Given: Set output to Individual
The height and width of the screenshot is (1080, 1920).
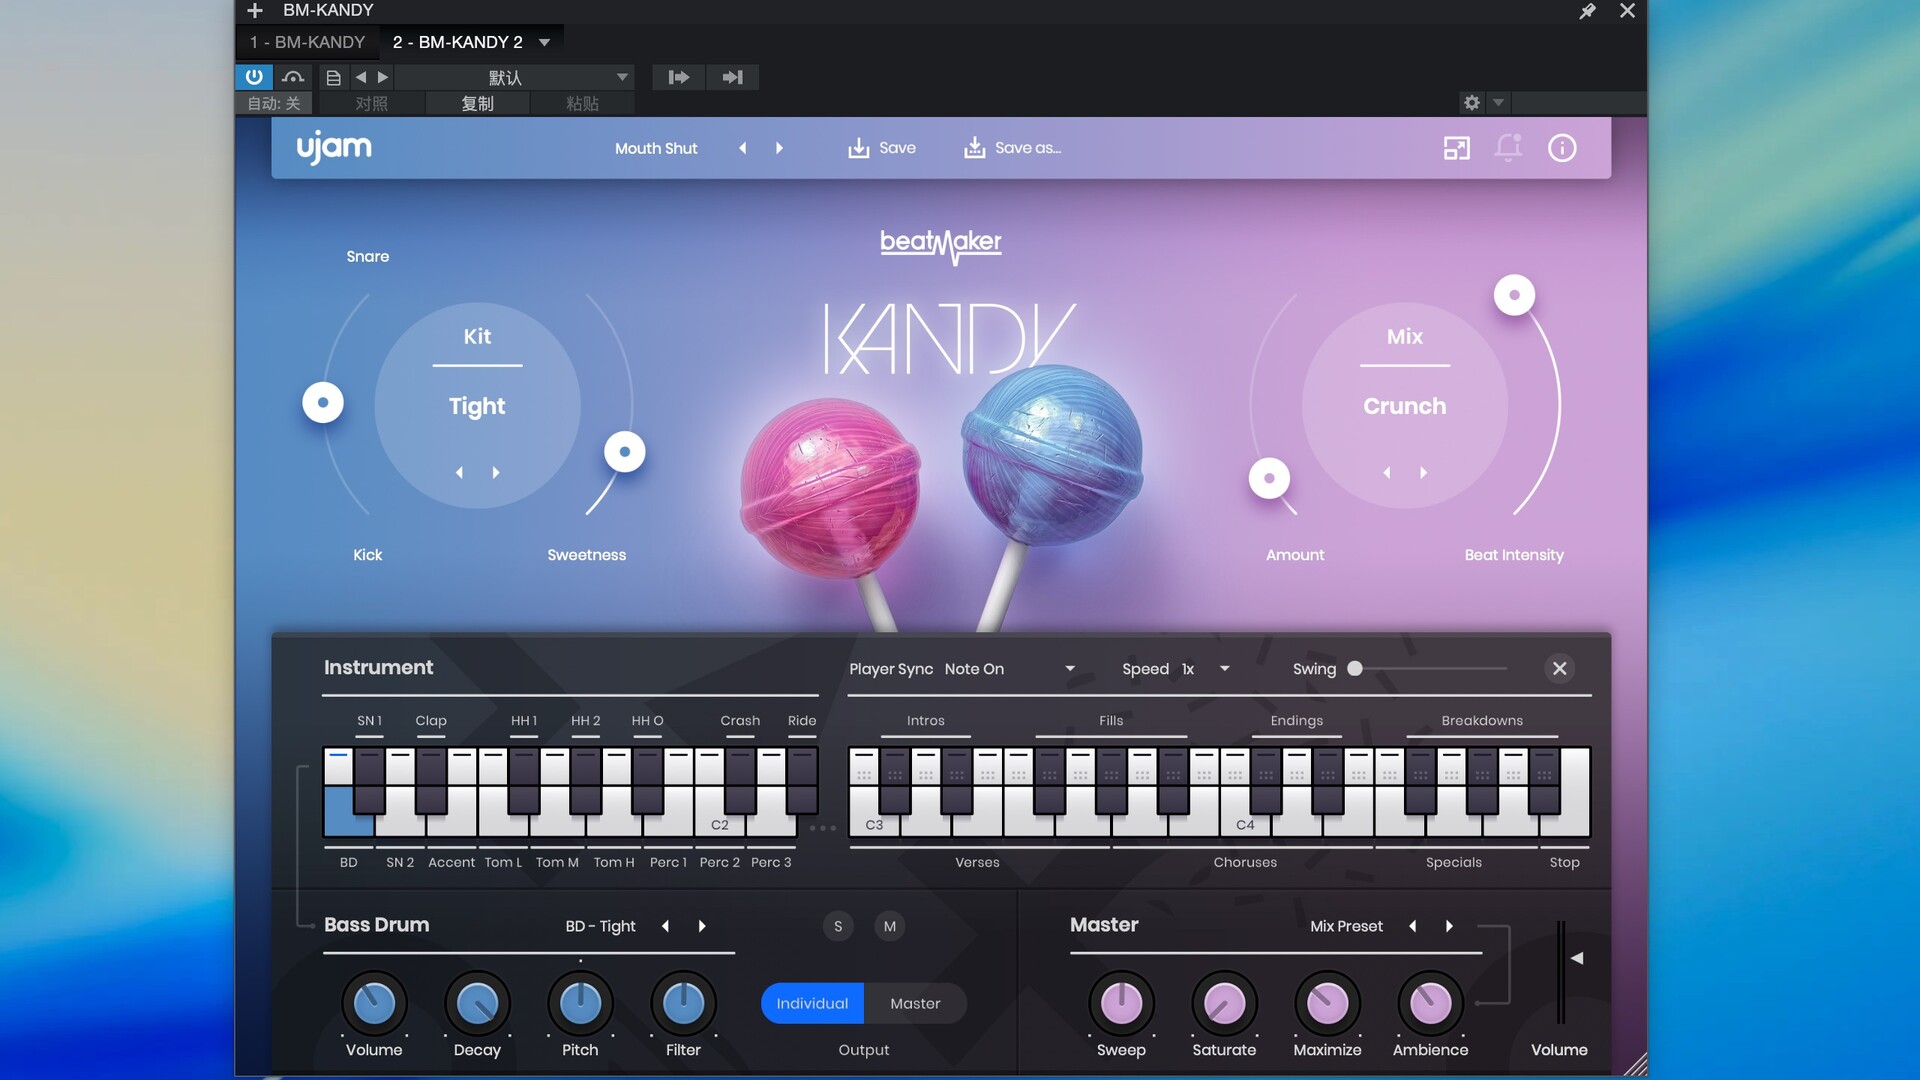Looking at the screenshot, I should tap(812, 1003).
